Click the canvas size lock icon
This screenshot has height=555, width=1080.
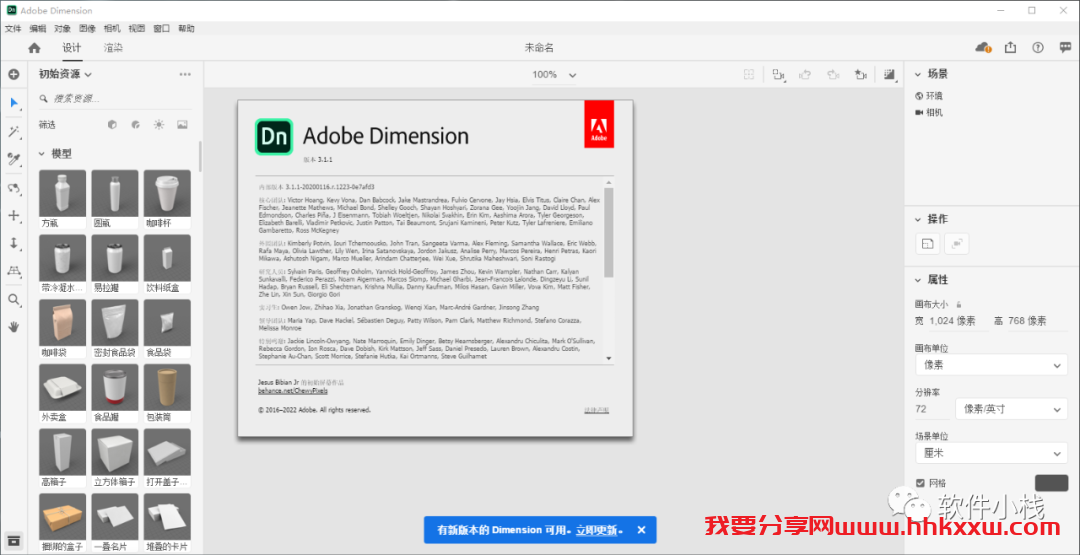point(959,304)
